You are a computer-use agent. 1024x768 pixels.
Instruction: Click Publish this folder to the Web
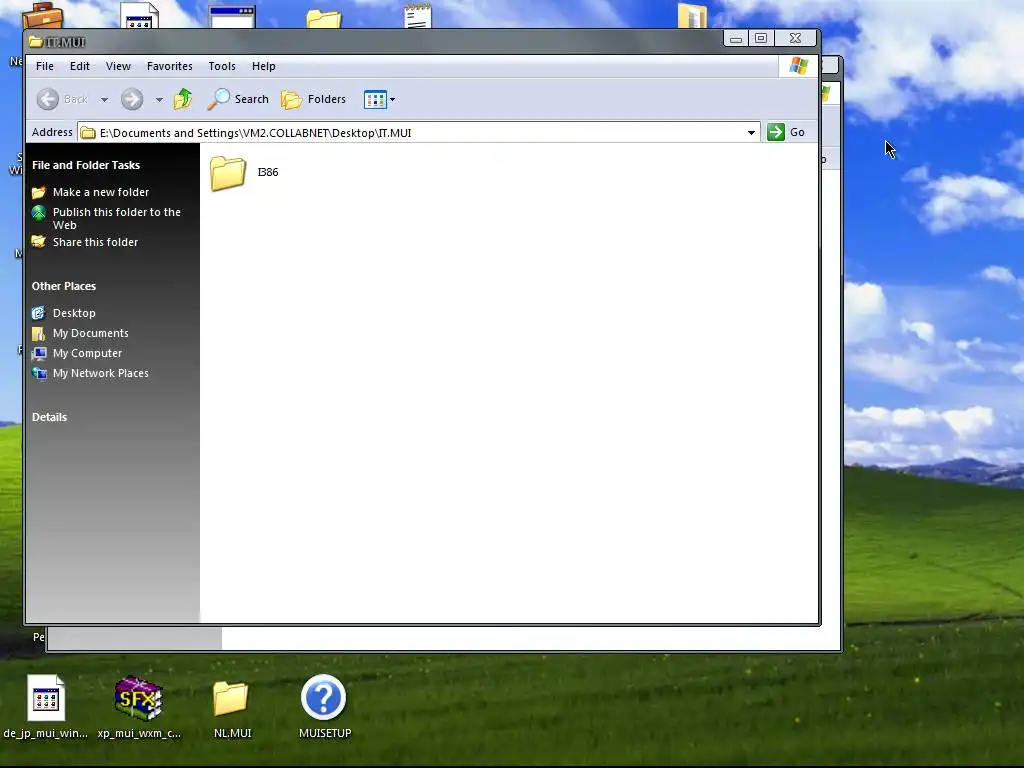(116, 218)
